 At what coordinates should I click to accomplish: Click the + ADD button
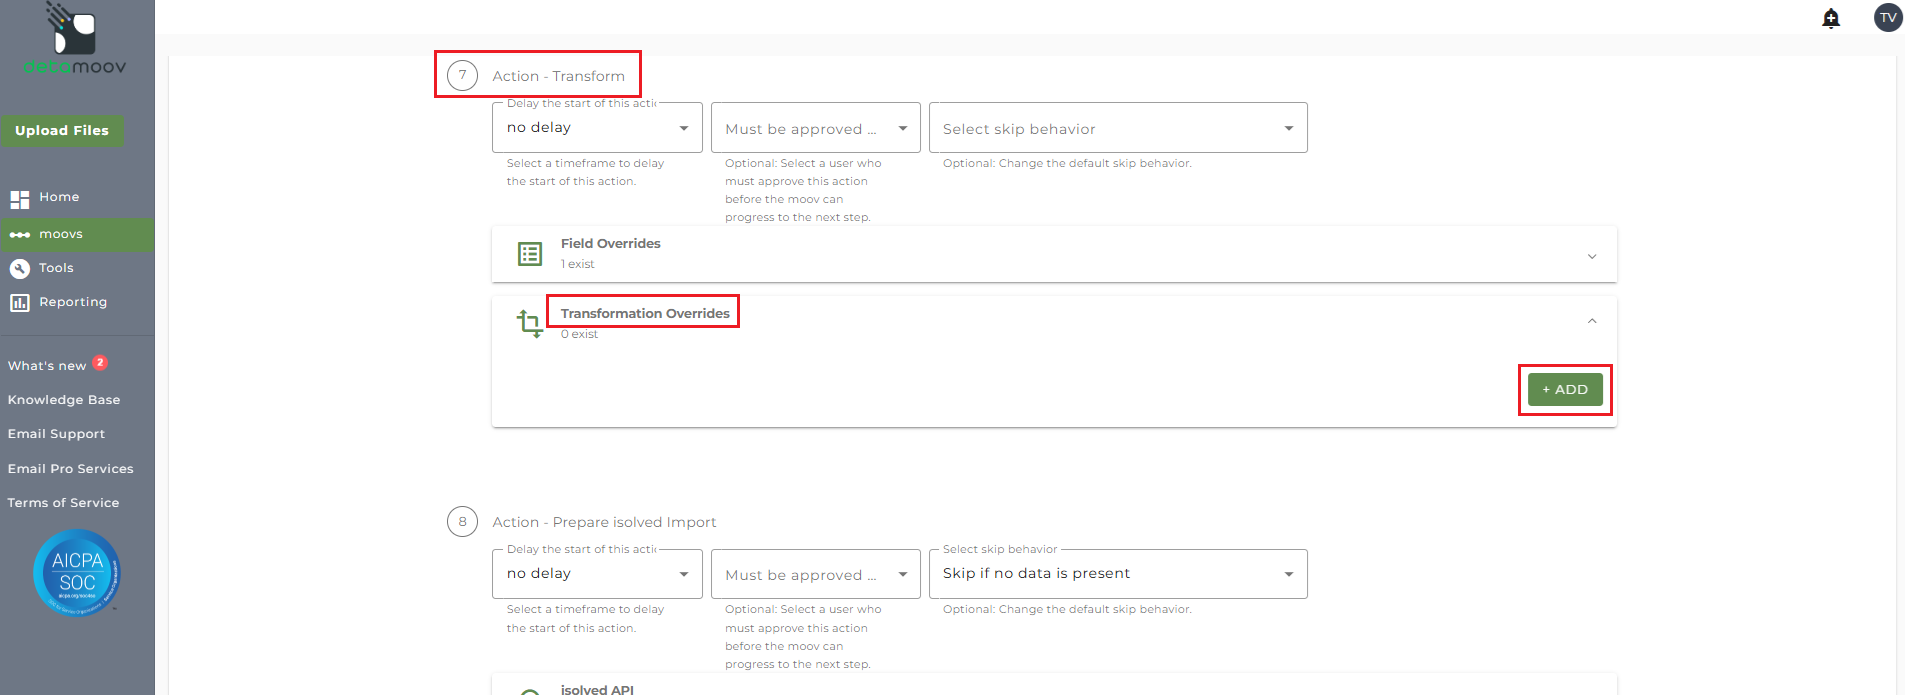1565,390
